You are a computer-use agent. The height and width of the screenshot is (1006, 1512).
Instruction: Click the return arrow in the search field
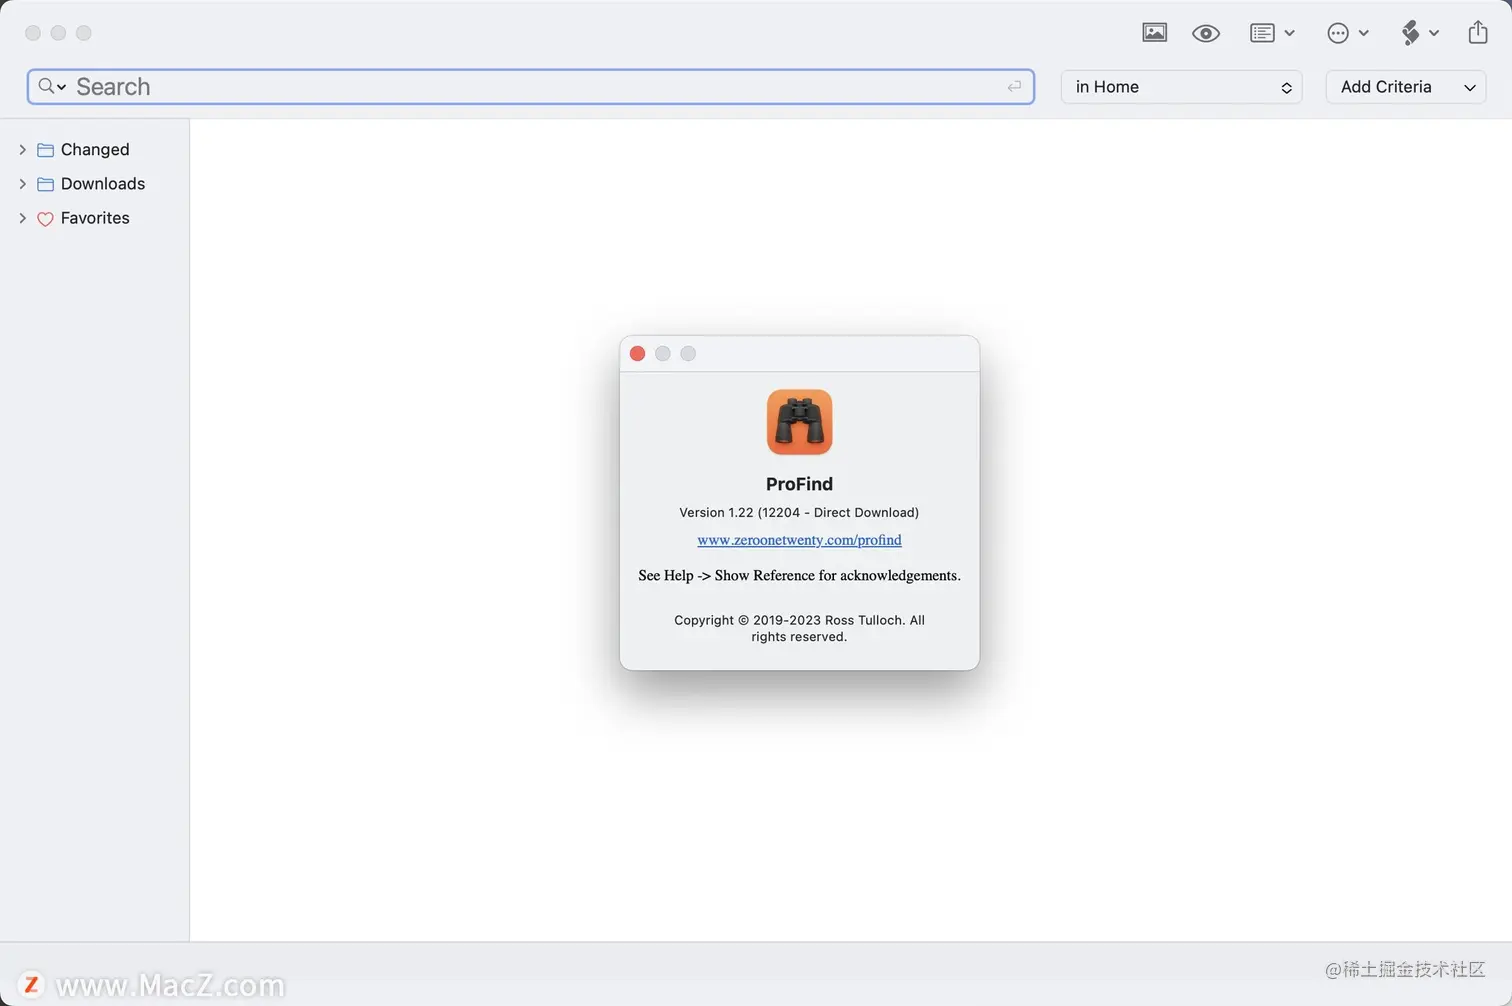pos(1014,87)
